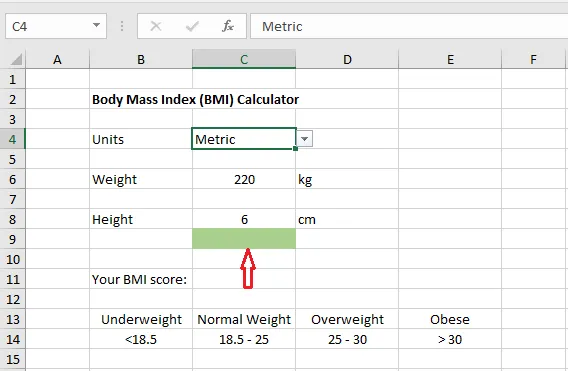Click the cm unit cell
The width and height of the screenshot is (568, 371).
pos(347,219)
